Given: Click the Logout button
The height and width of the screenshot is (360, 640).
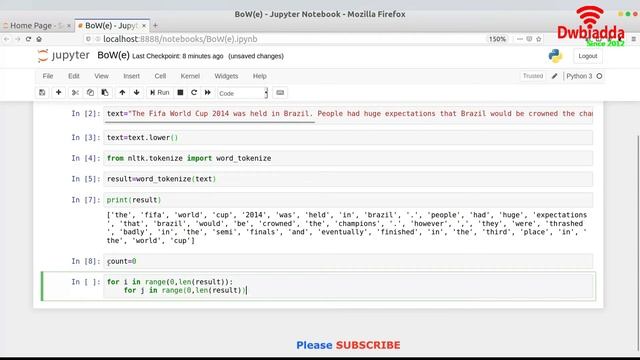Looking at the screenshot, I should click(588, 56).
